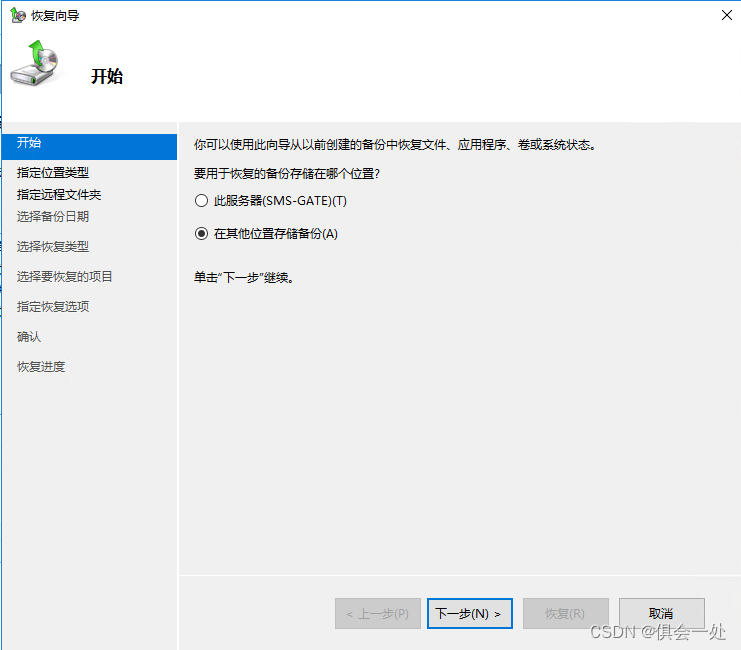Viewport: 741px width, 650px height.
Task: Click the 开始 page heading
Action: 107,76
